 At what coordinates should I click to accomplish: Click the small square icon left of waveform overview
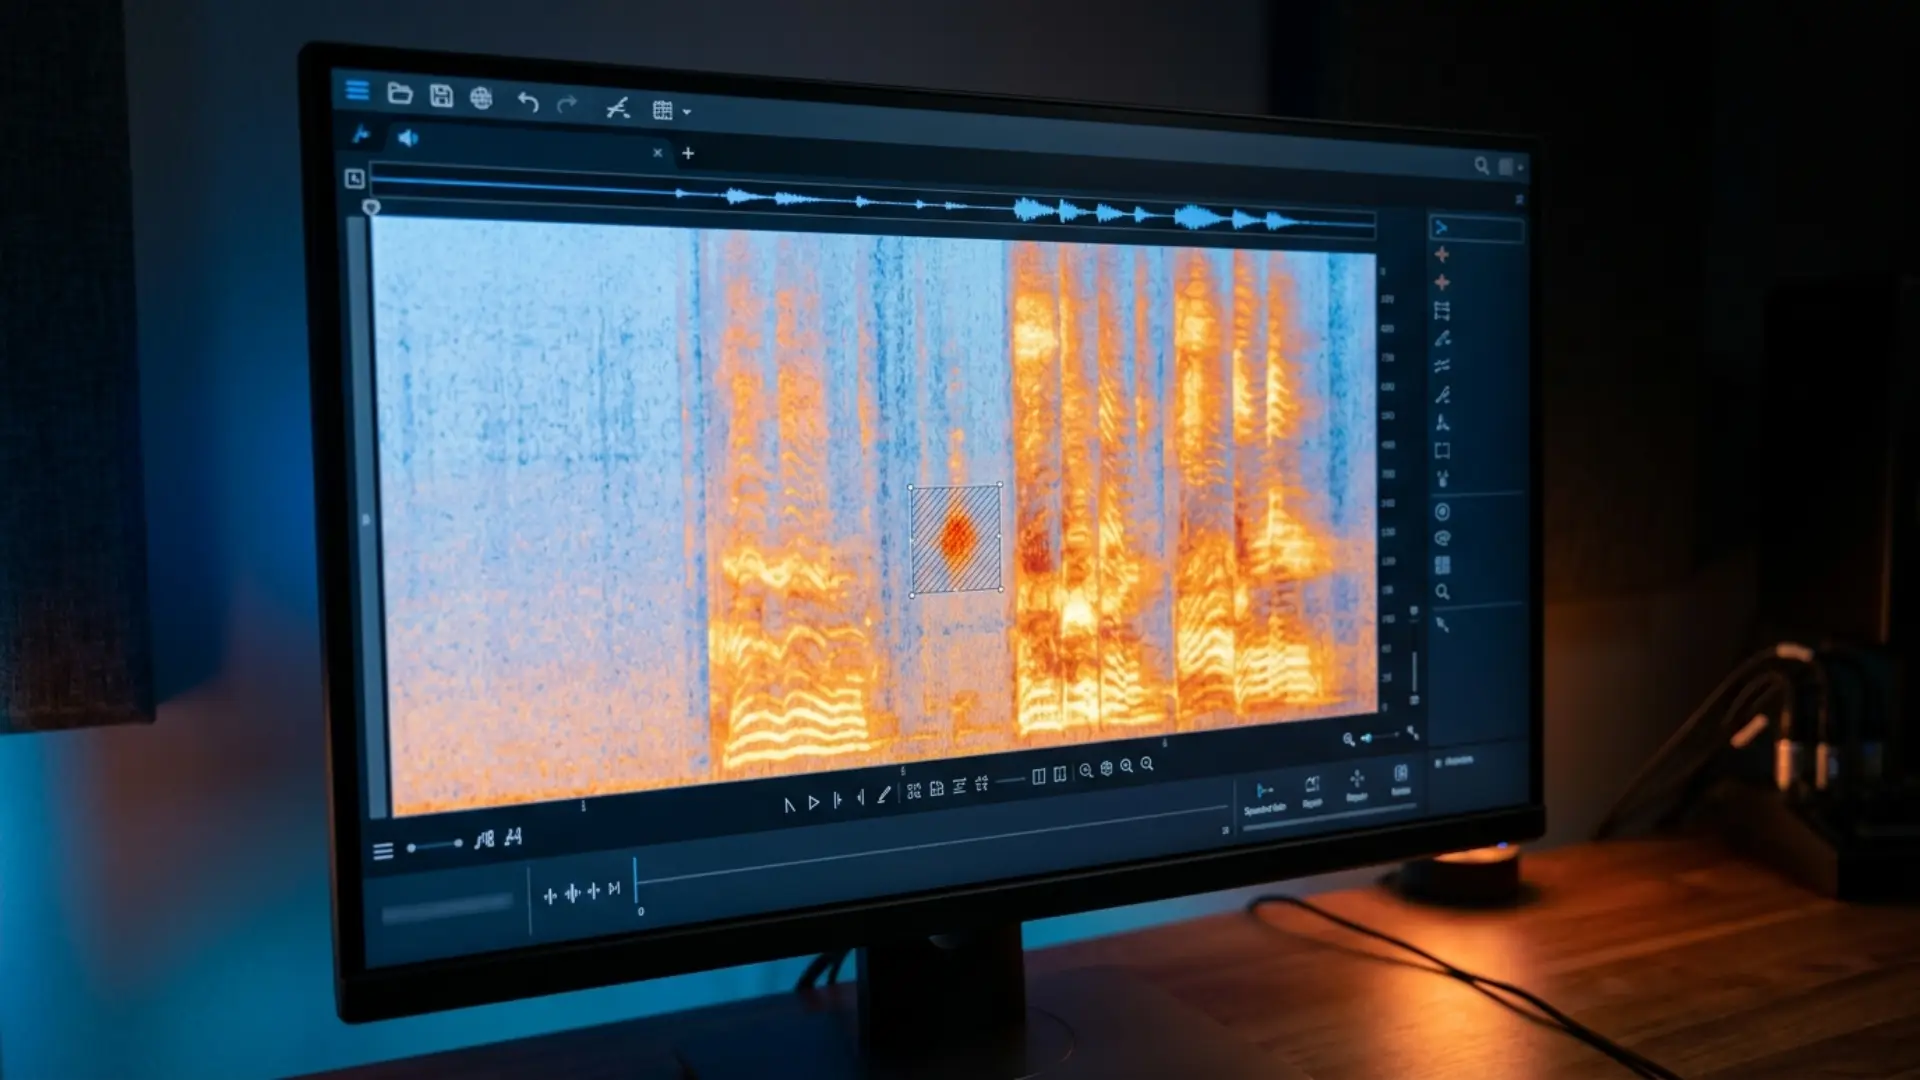[354, 179]
